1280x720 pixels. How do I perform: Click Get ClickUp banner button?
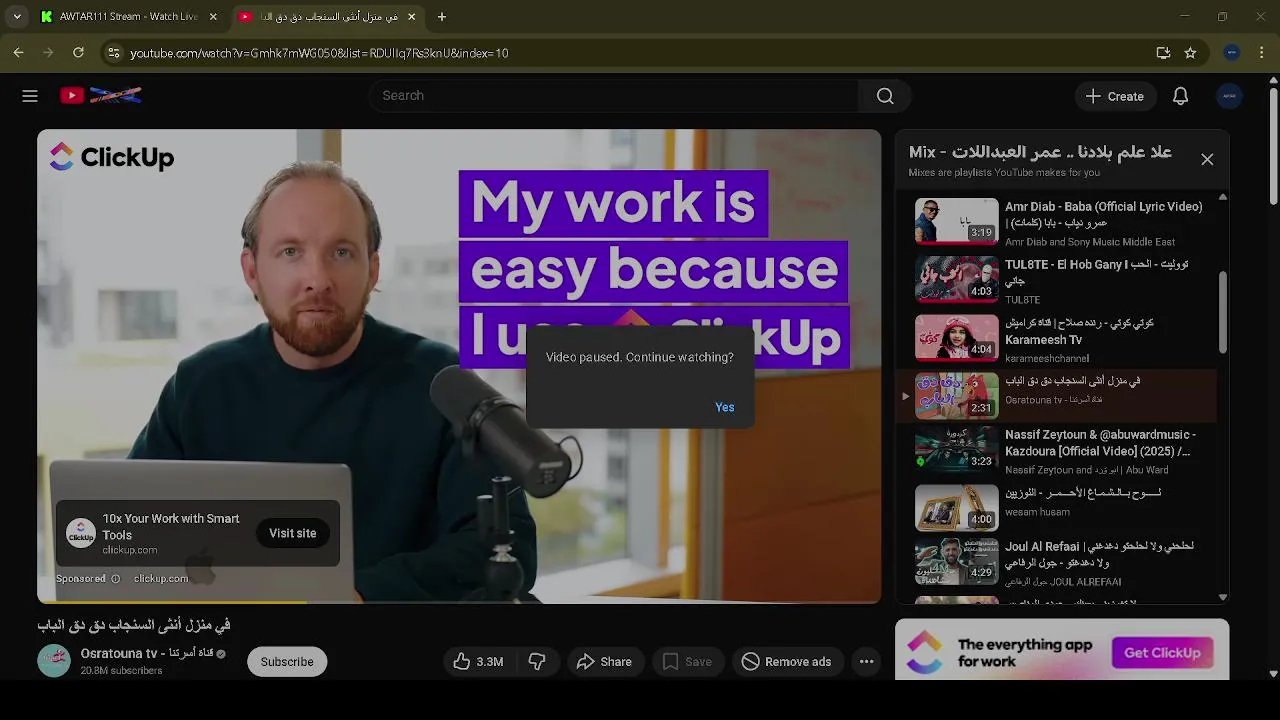[x=1162, y=653]
